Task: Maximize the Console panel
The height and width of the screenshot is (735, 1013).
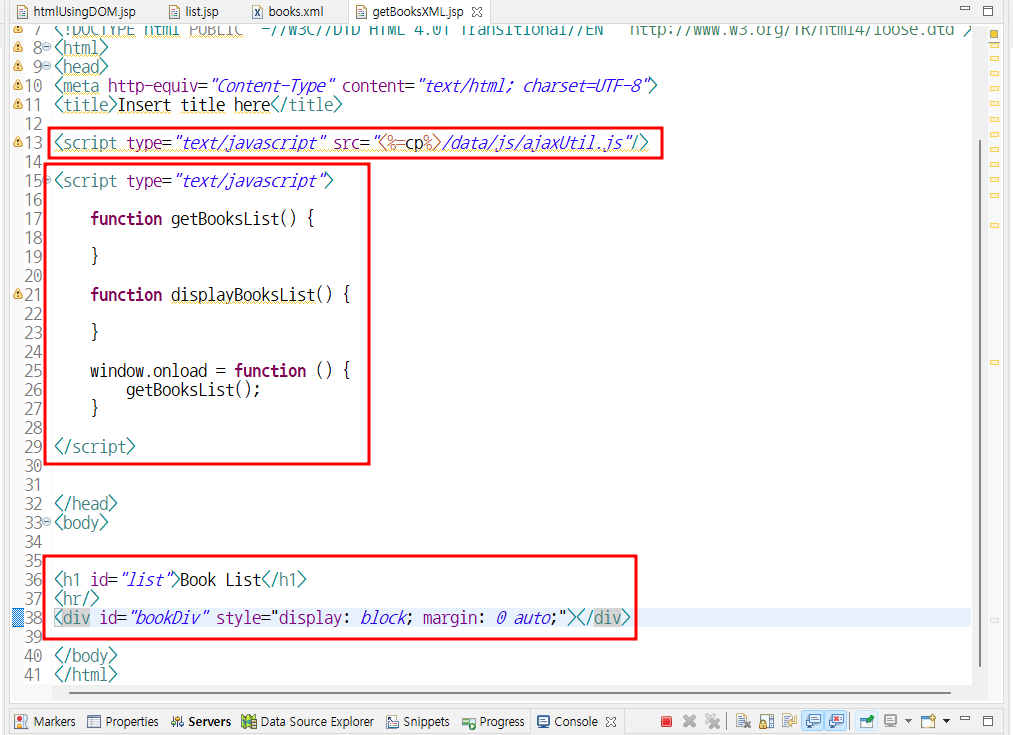Action: click(988, 720)
